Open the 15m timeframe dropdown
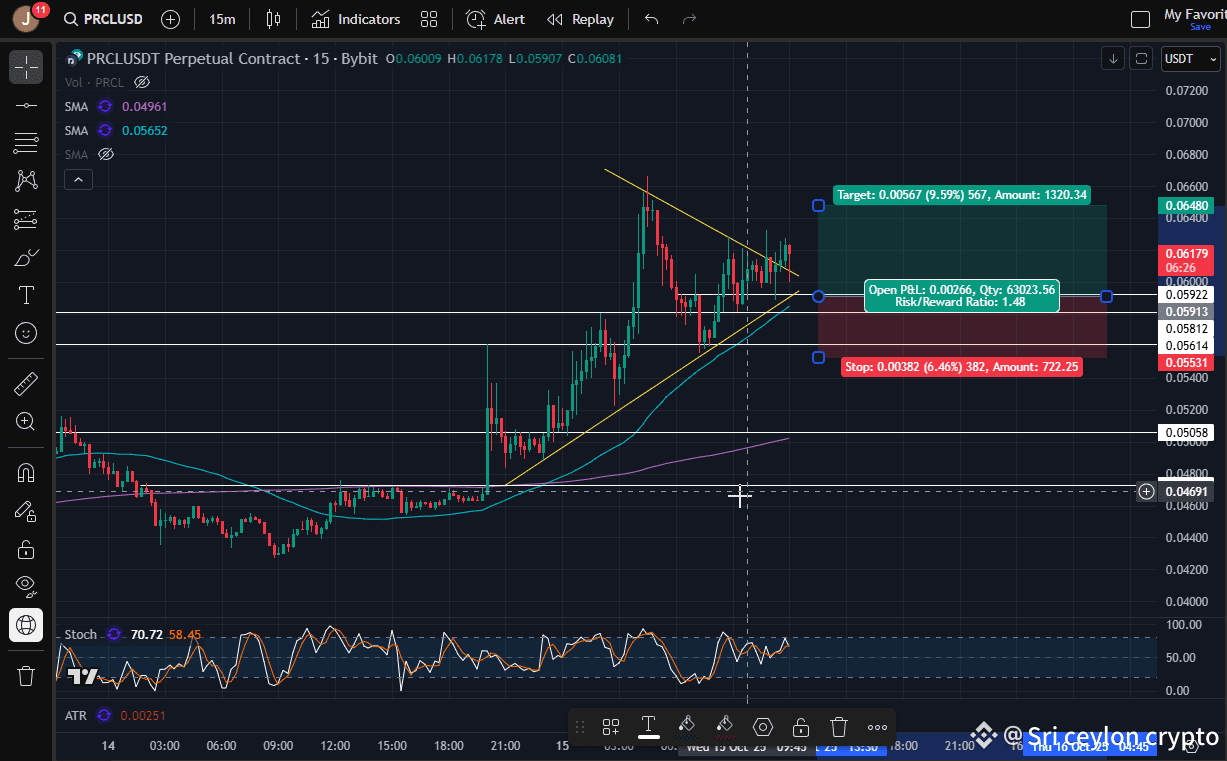This screenshot has height=761, width=1227. coord(222,18)
